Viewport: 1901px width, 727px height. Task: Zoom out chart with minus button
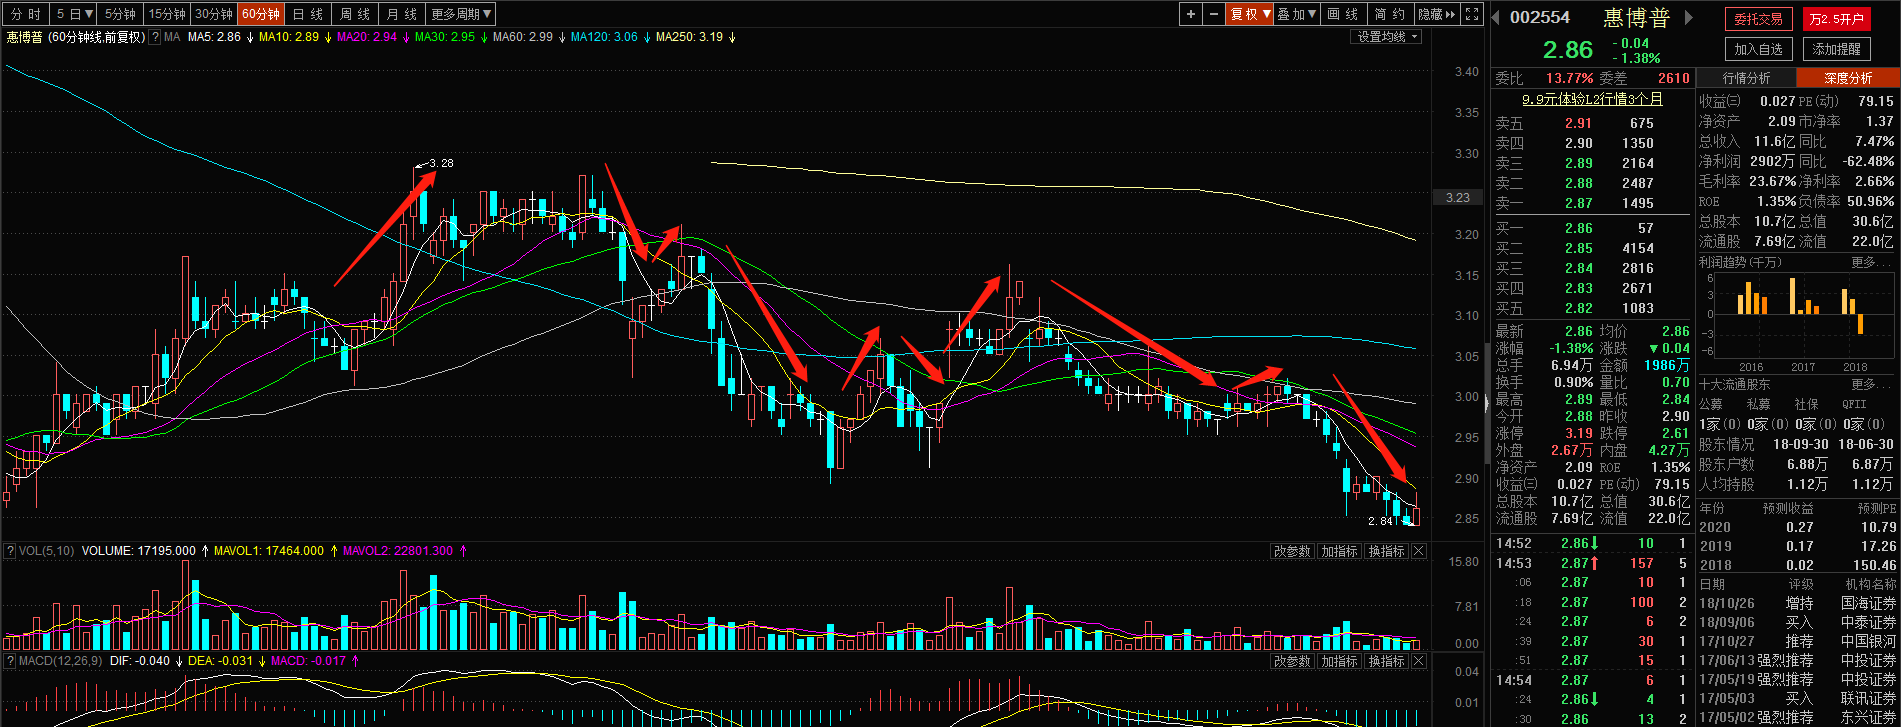(x=1214, y=14)
